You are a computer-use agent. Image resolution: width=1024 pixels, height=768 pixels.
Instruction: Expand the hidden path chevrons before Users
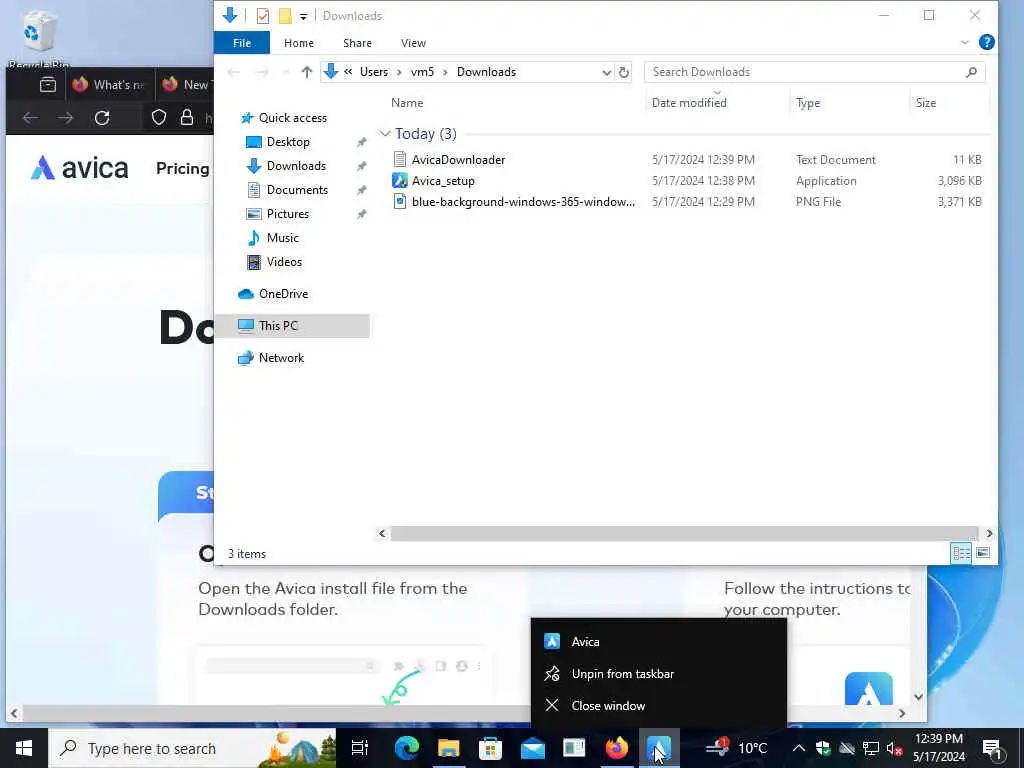click(x=348, y=72)
